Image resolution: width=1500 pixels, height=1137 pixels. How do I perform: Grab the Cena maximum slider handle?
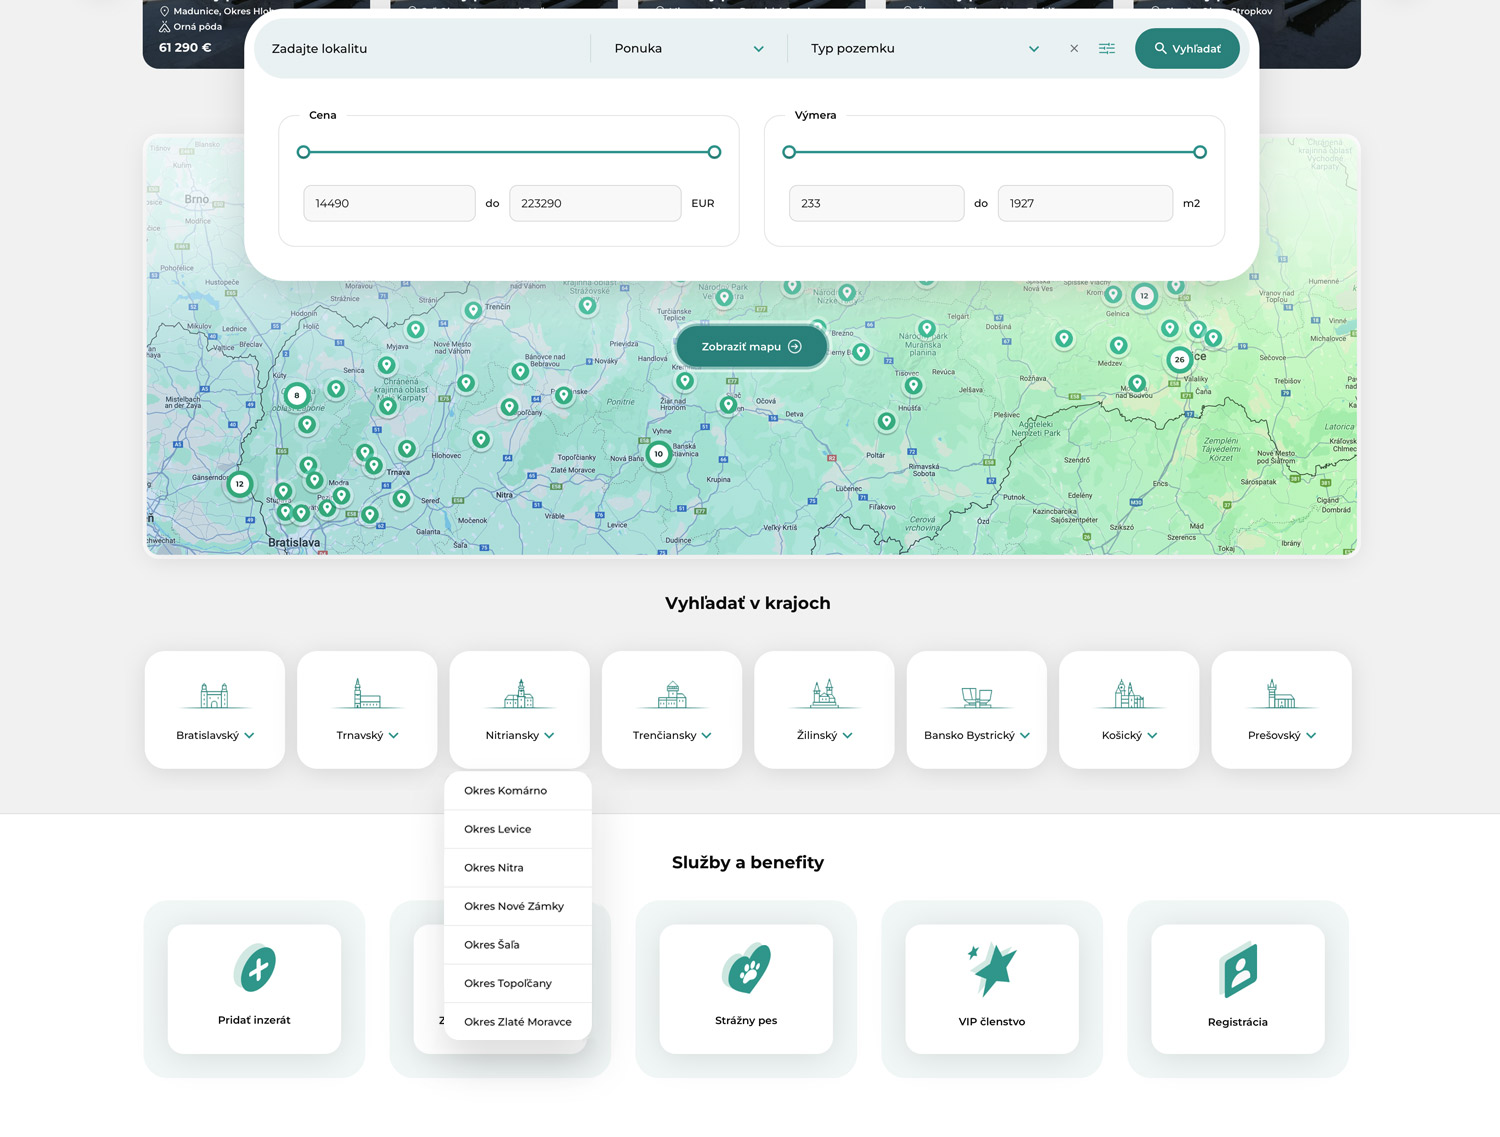(714, 152)
